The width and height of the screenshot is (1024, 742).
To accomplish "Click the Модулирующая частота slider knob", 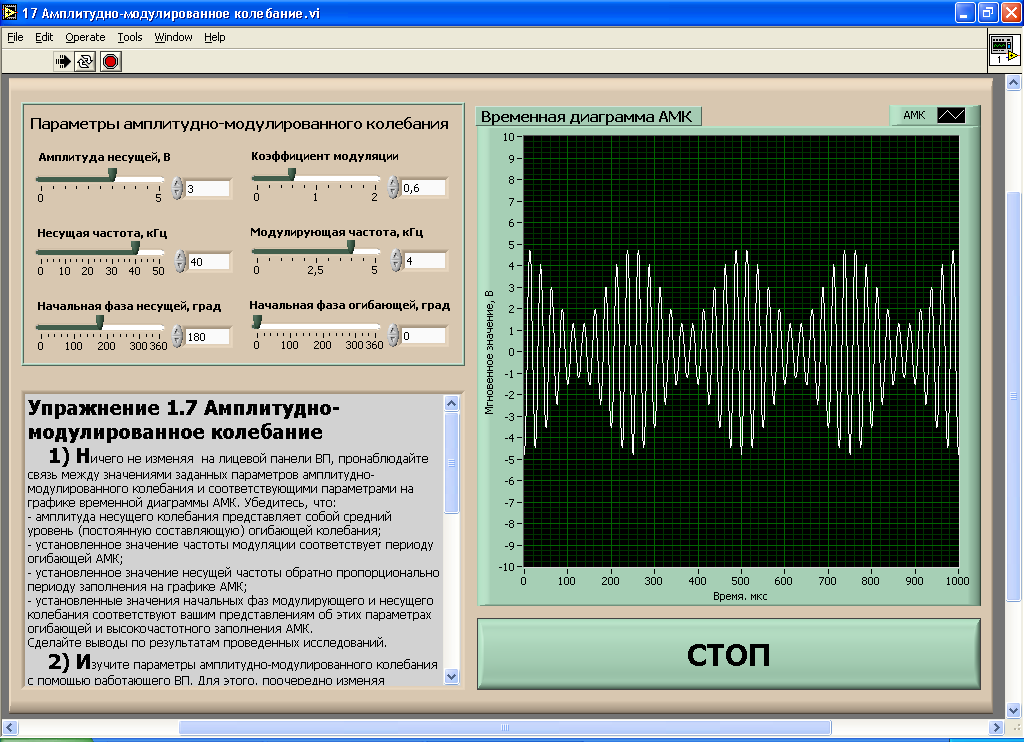I will click(351, 247).
